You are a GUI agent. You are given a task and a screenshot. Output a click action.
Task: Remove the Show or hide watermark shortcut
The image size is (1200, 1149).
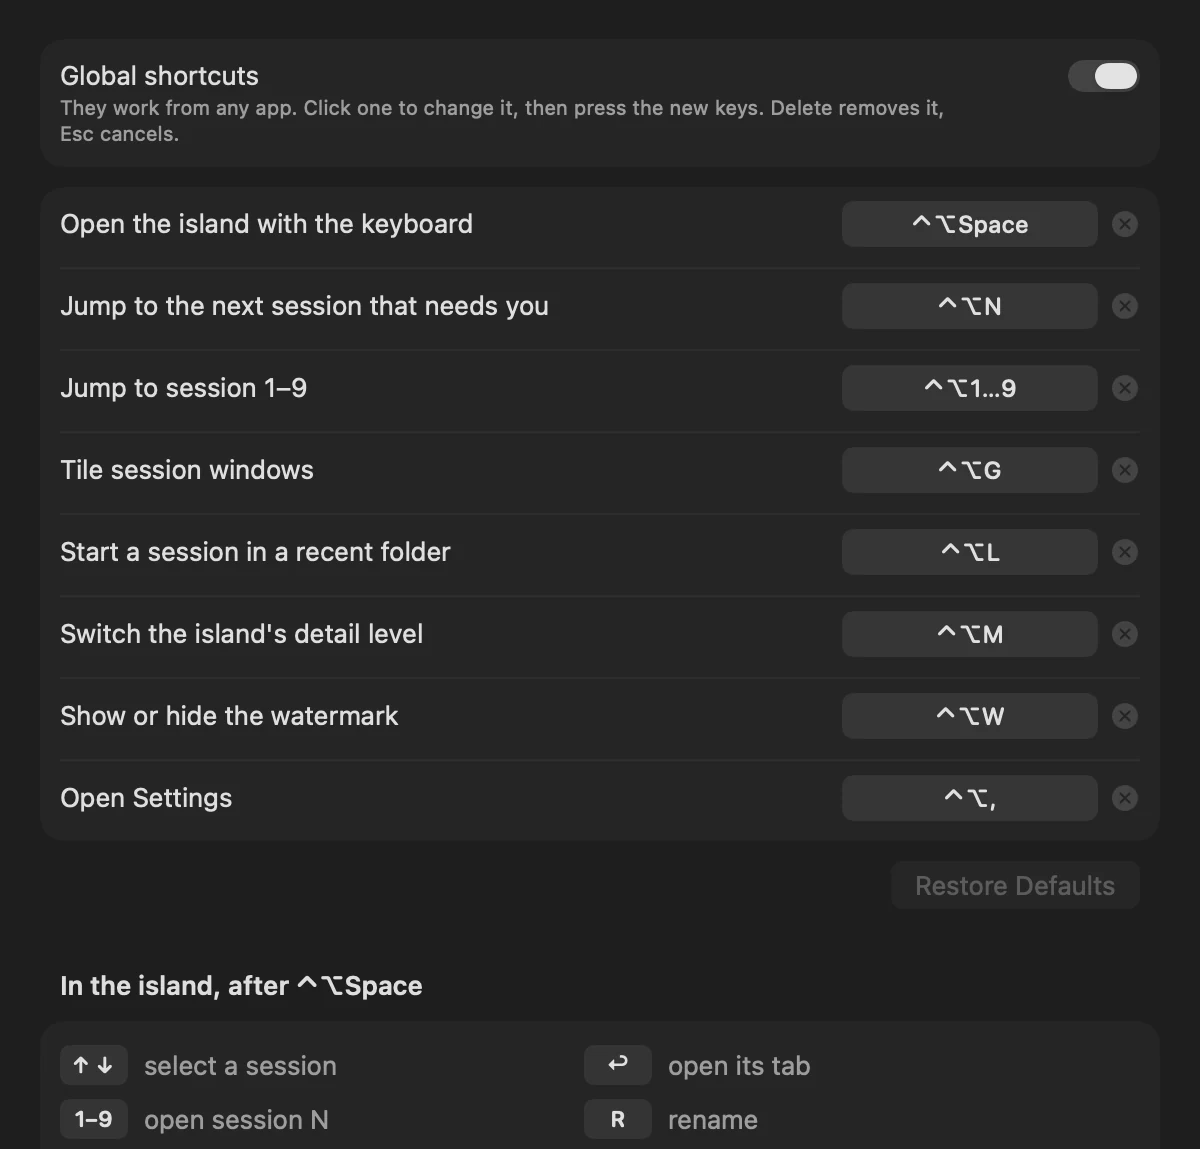(1125, 716)
